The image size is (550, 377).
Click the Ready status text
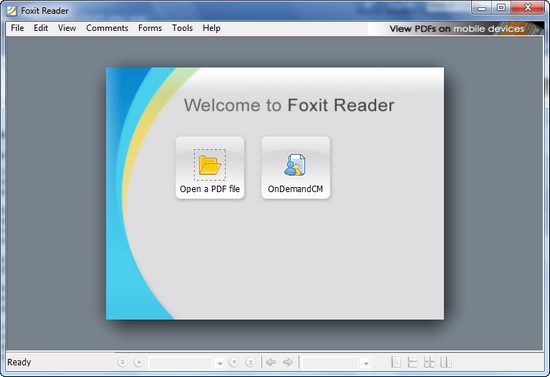pyautogui.click(x=19, y=362)
